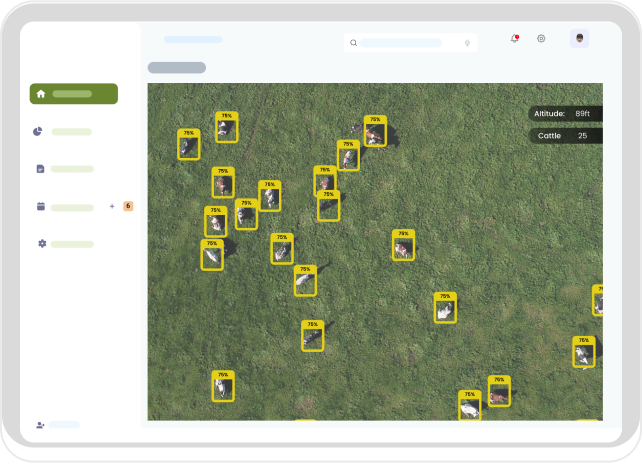Click the breadcrumb placeholder in top bar

(x=193, y=39)
